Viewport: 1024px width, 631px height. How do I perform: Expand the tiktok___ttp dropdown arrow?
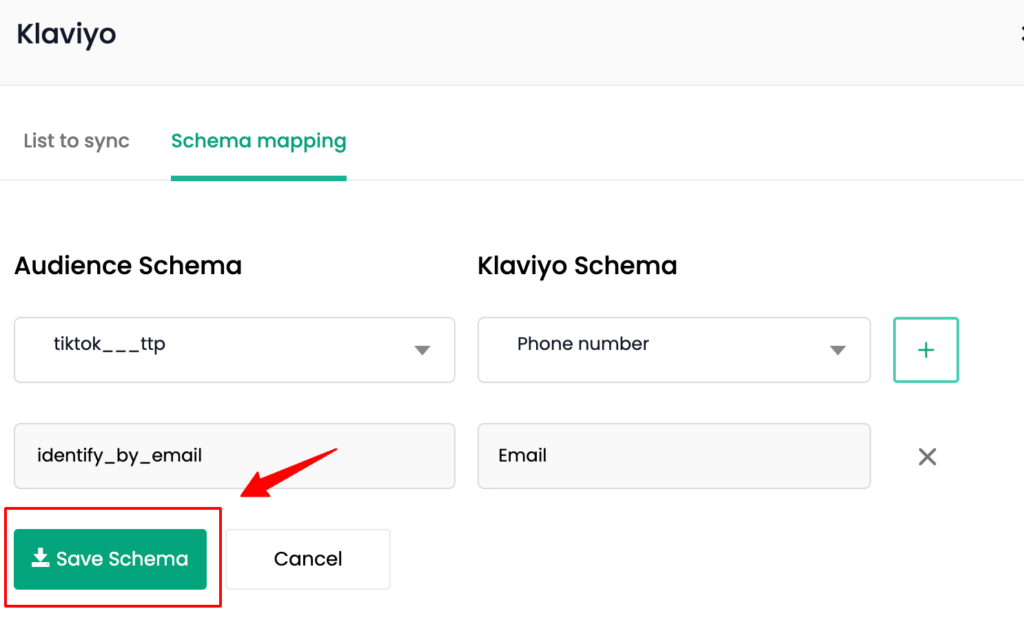[x=423, y=351]
